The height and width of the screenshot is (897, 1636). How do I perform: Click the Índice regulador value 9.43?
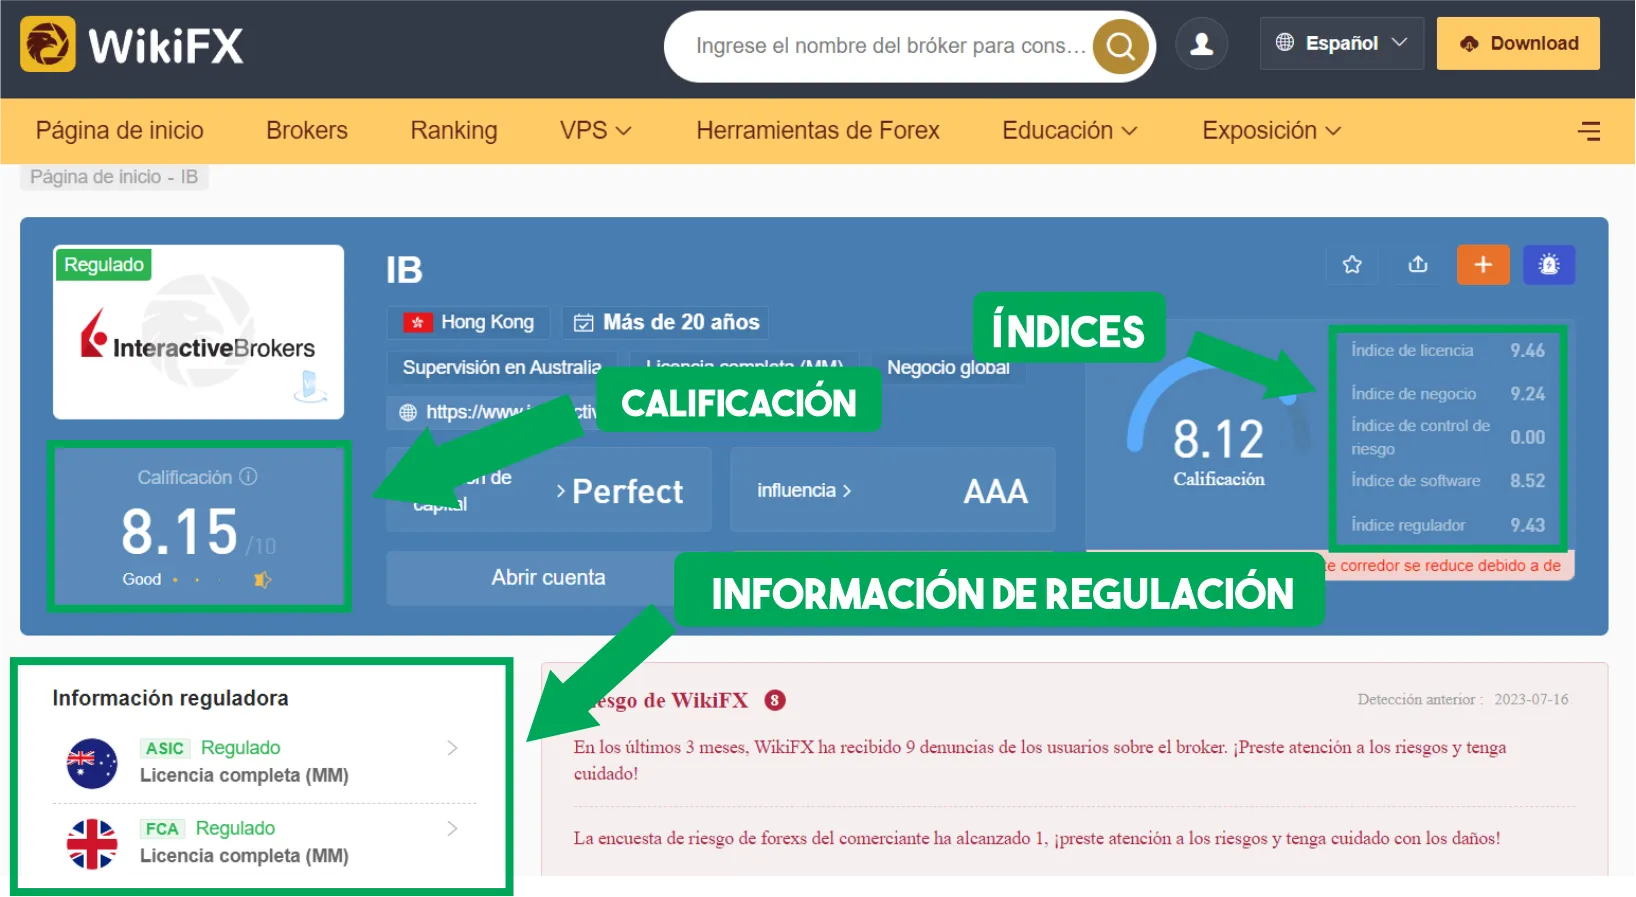(x=1527, y=525)
